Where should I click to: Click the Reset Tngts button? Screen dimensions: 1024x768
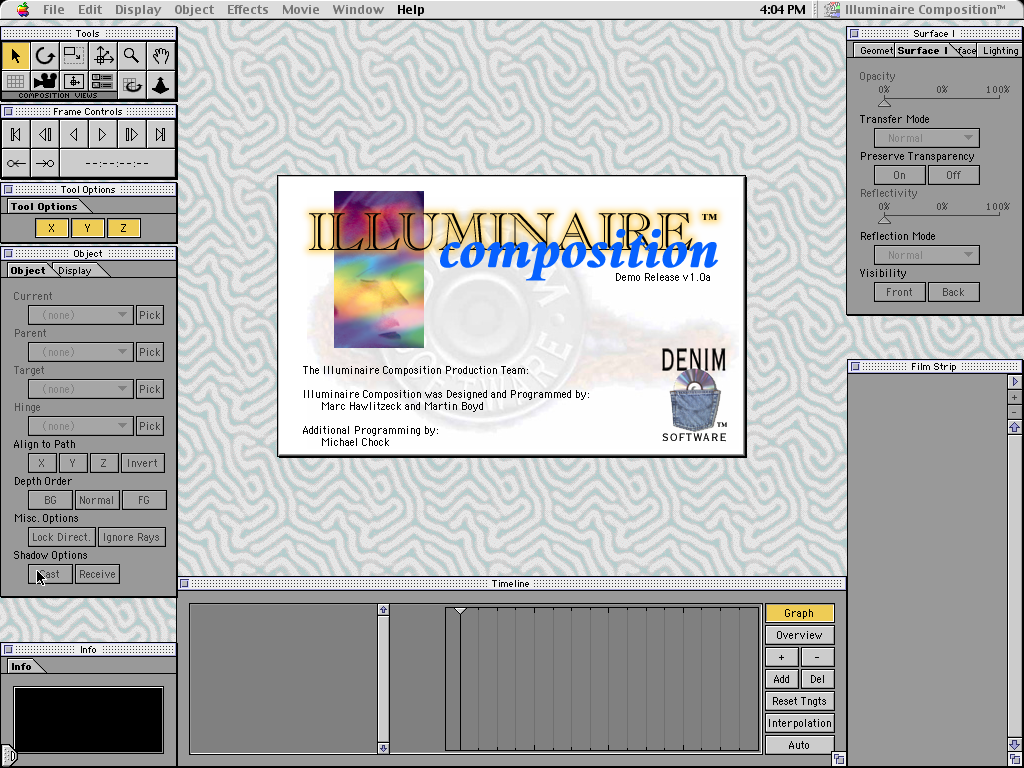point(799,701)
